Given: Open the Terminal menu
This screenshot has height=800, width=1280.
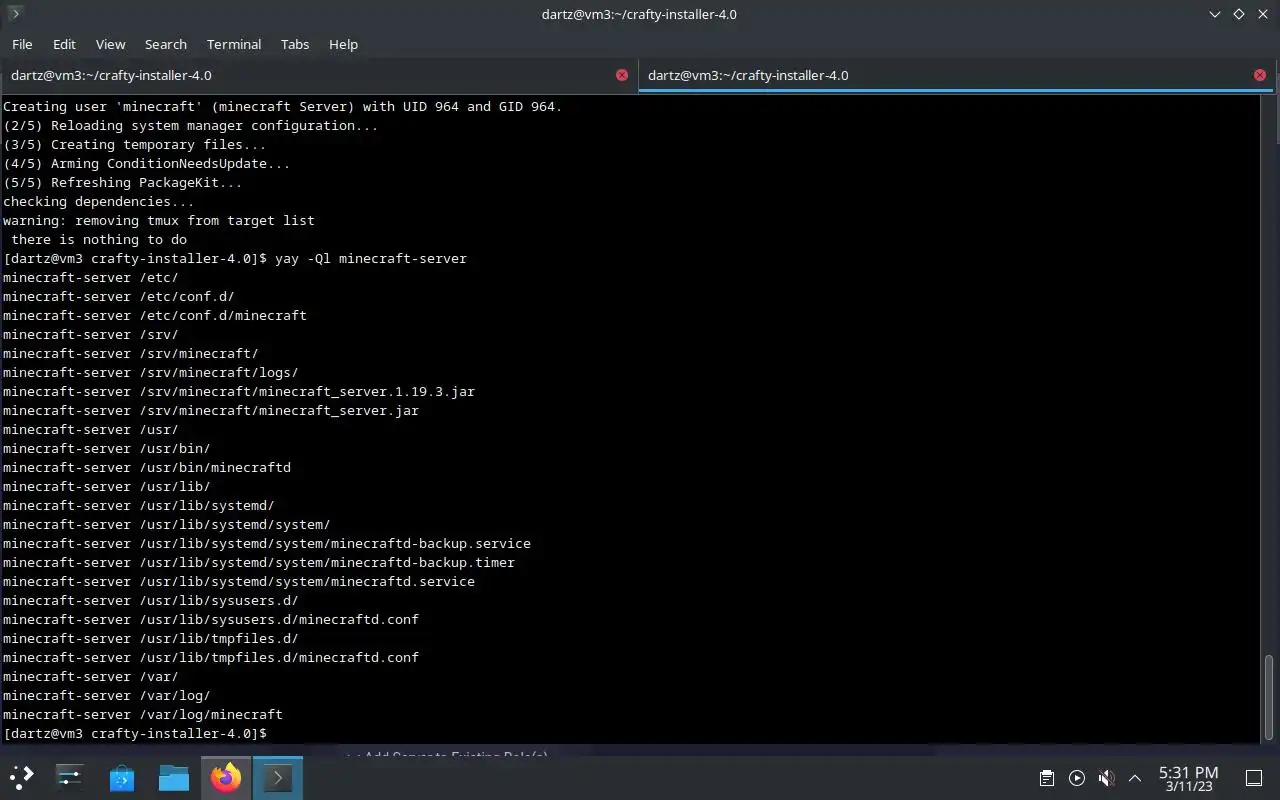Looking at the screenshot, I should (234, 44).
